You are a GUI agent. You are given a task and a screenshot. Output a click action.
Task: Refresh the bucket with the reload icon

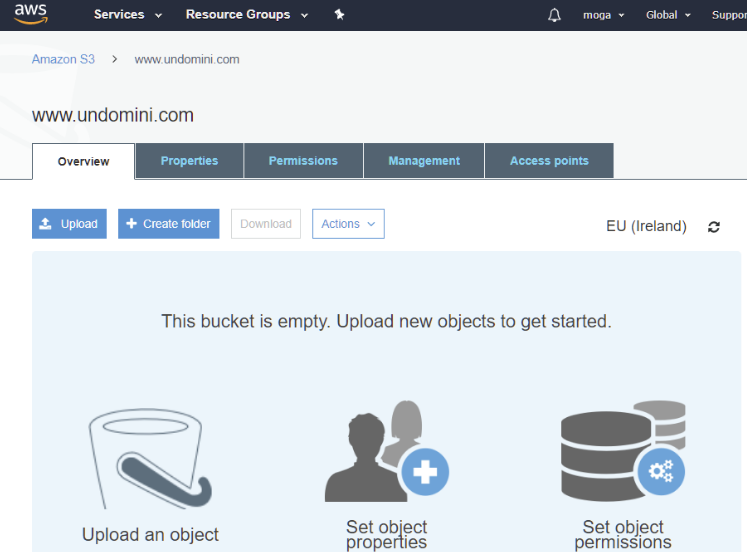coord(714,227)
